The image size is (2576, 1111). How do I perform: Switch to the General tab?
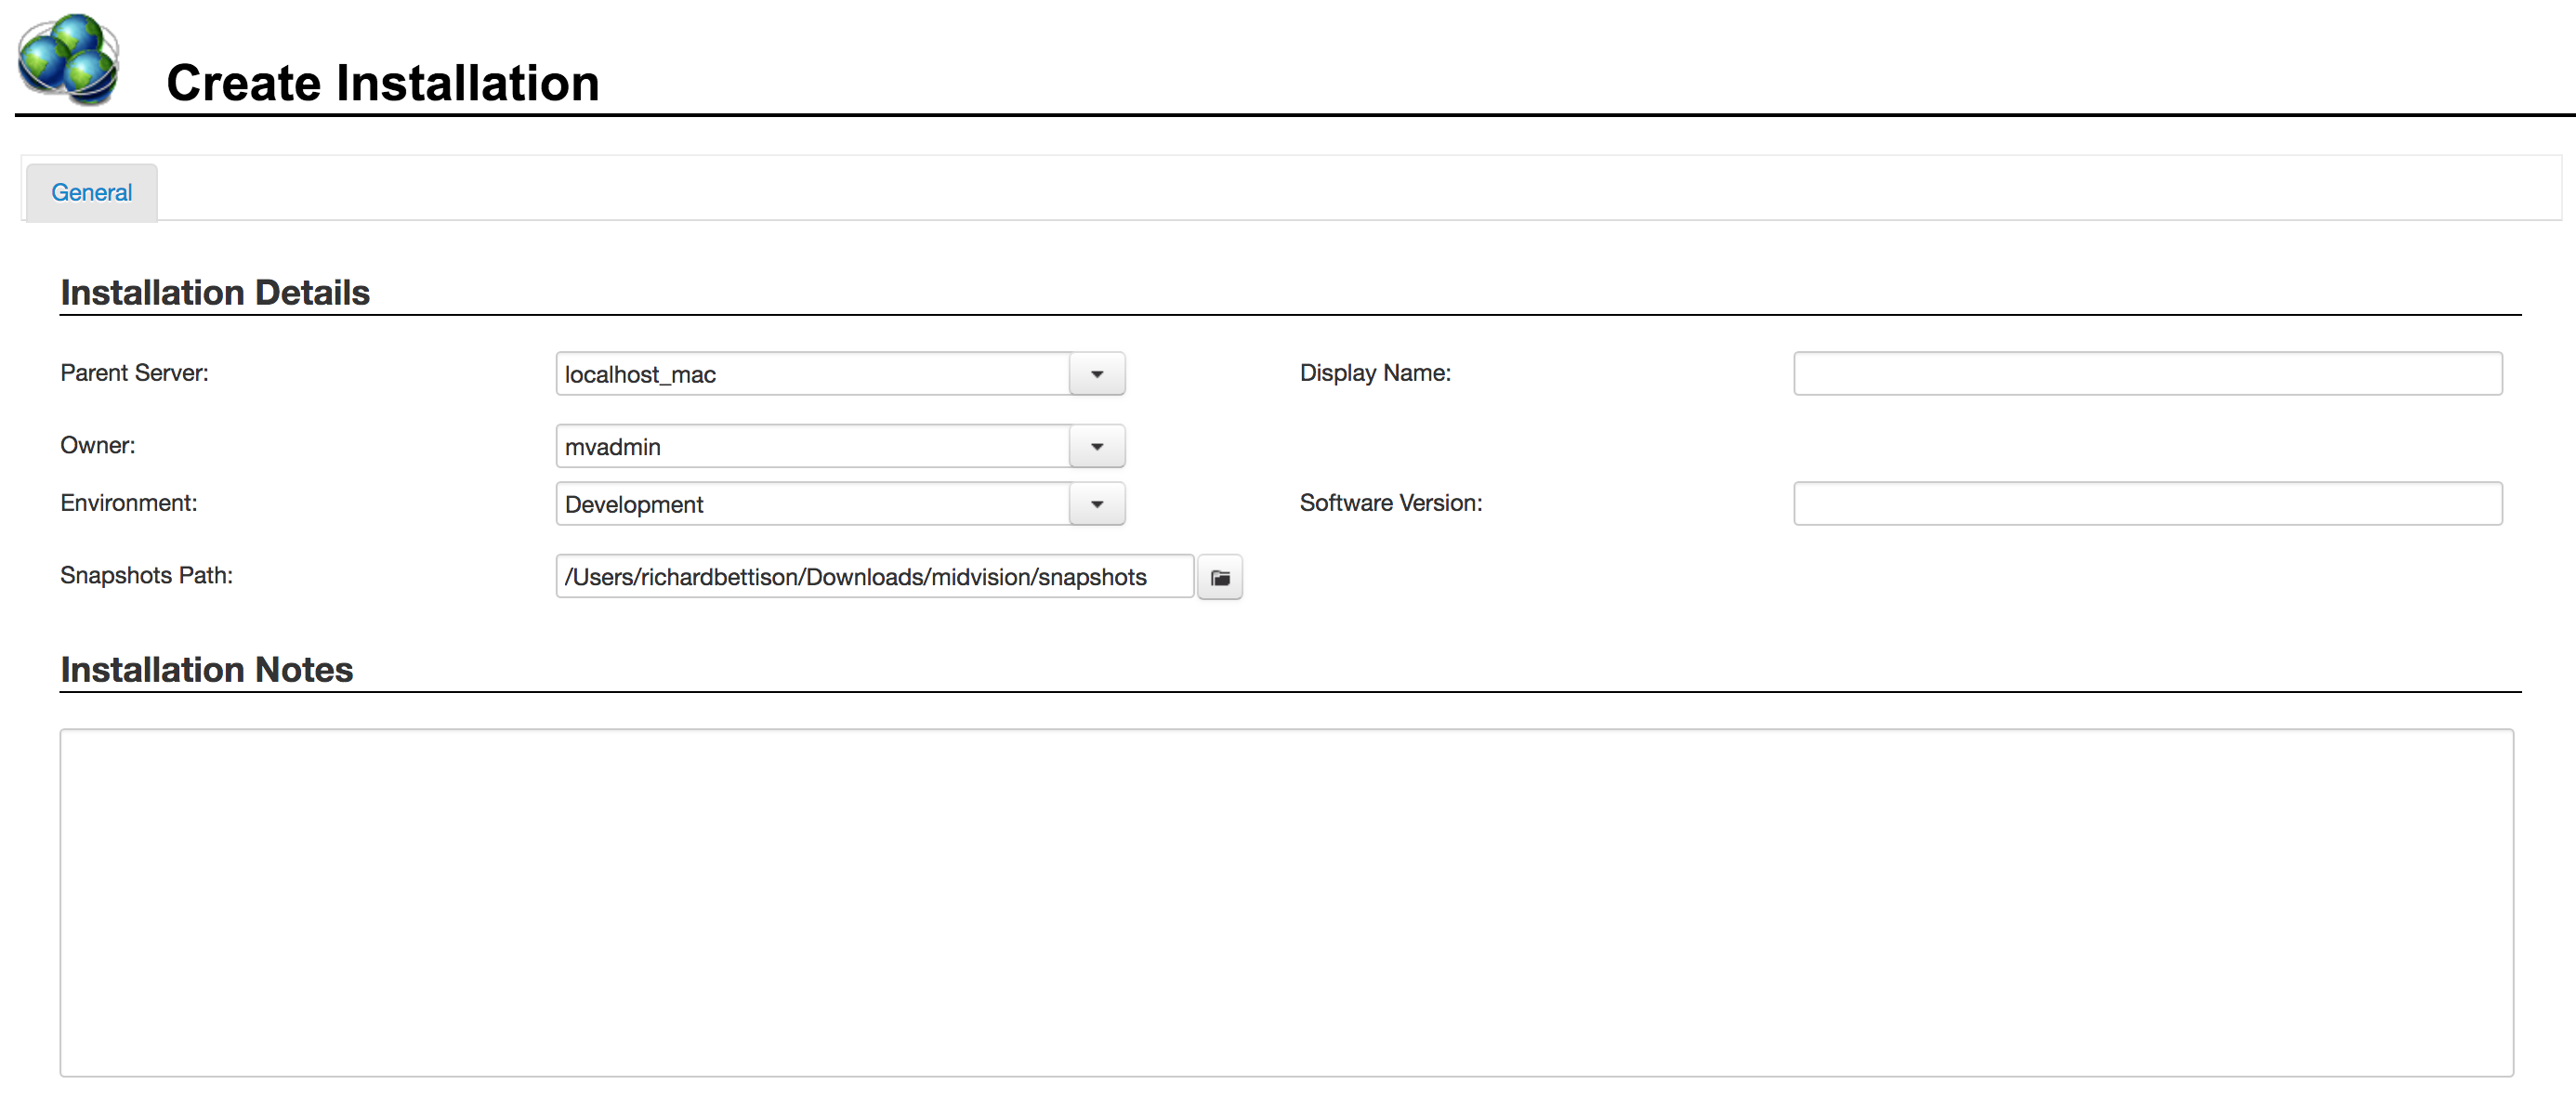[91, 192]
